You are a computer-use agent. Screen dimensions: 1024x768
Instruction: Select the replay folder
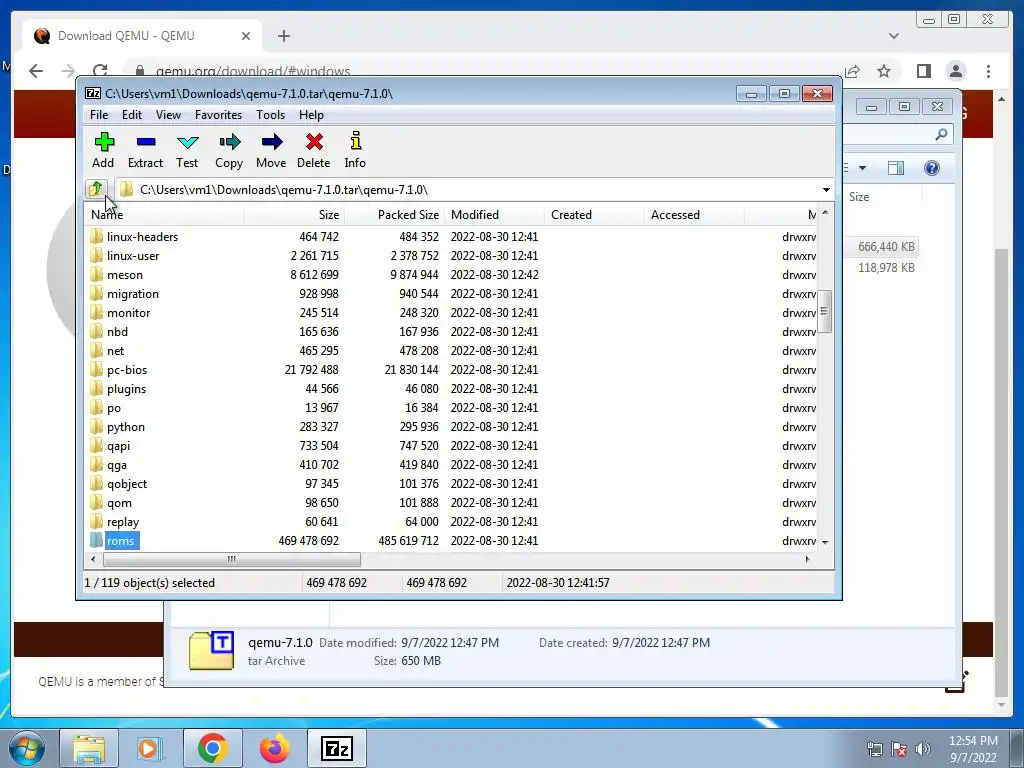(123, 522)
